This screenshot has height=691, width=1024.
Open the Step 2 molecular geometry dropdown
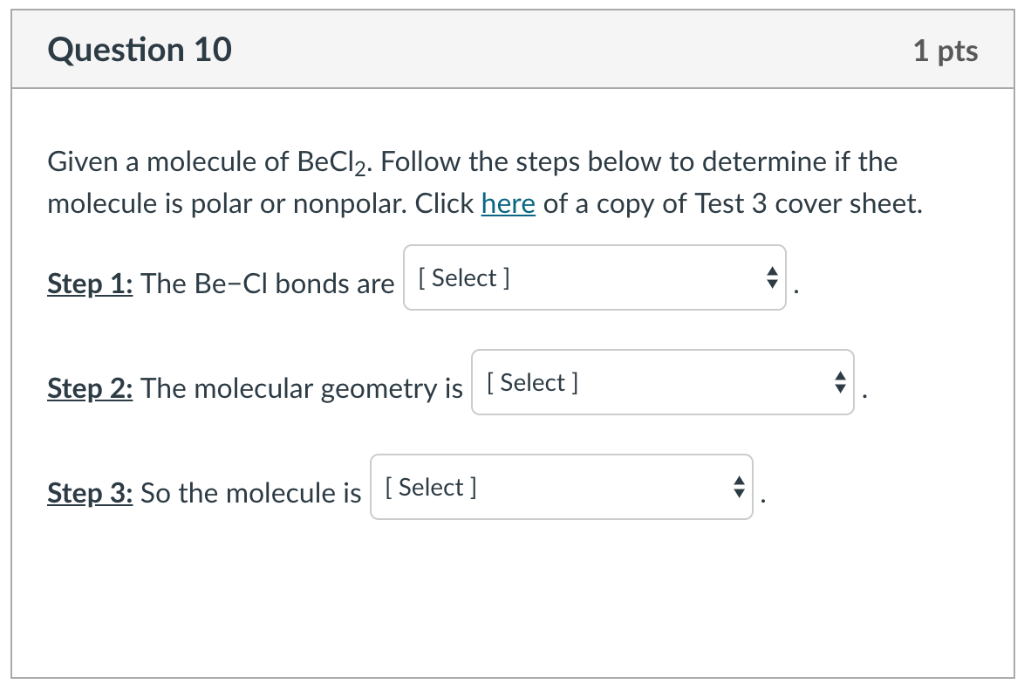point(663,382)
